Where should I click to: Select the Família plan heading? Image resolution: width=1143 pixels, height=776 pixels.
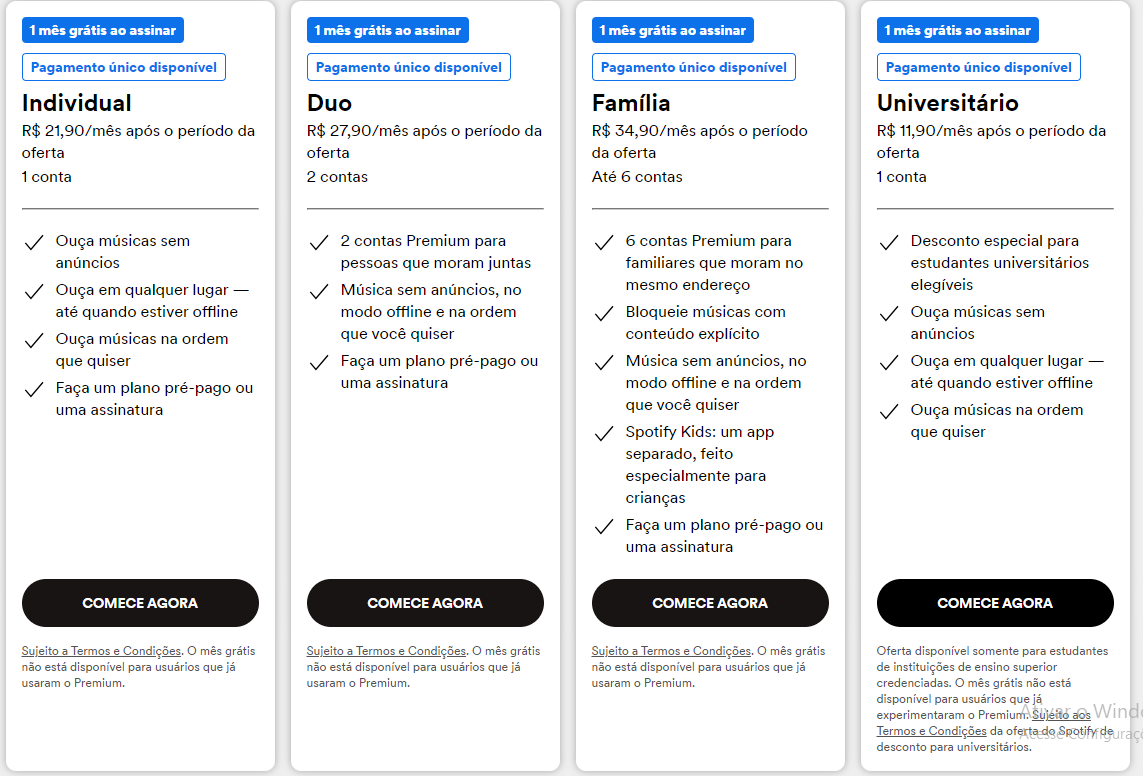(x=631, y=103)
